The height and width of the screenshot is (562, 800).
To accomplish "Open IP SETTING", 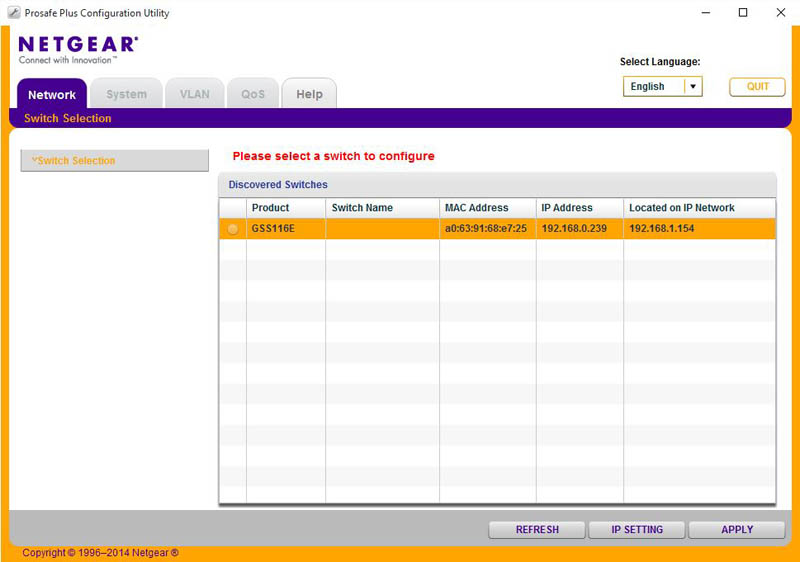I will click(637, 529).
